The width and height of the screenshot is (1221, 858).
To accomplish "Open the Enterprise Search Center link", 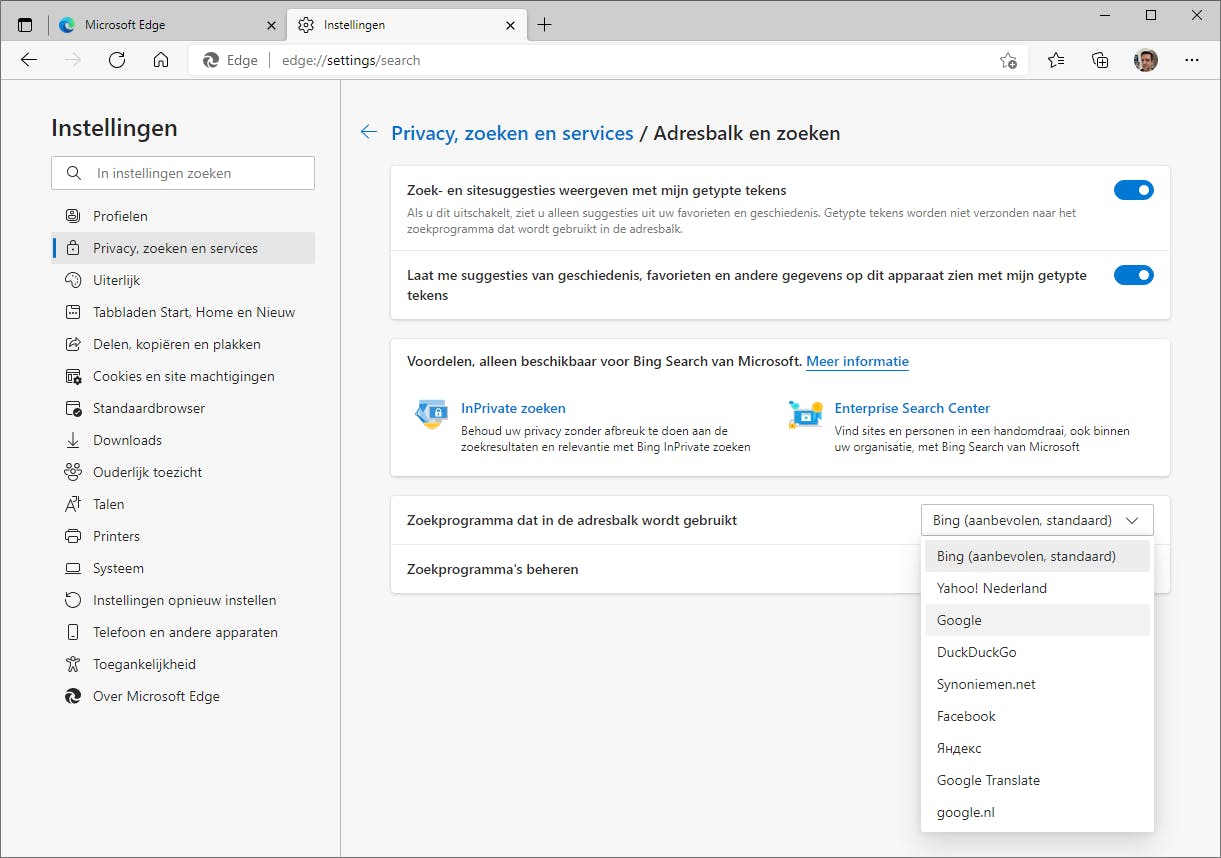I will [x=912, y=408].
